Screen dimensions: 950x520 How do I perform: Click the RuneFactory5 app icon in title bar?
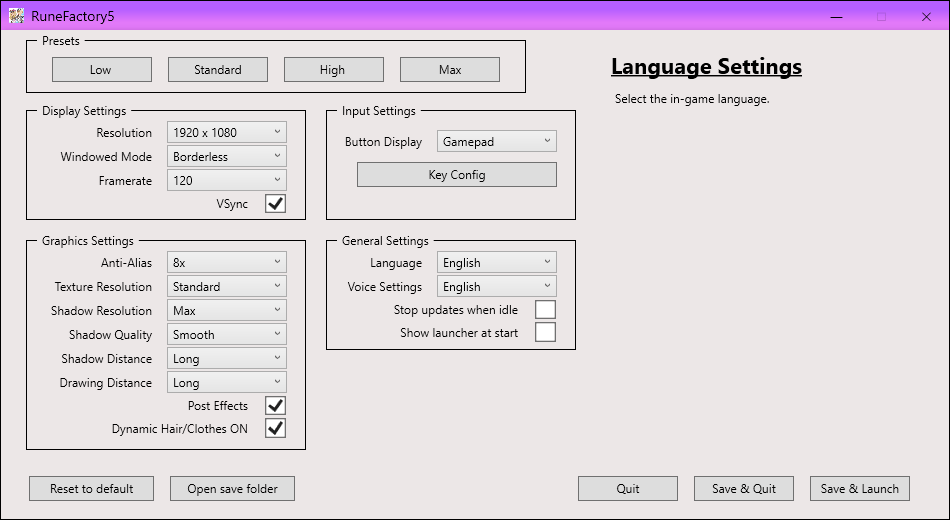(17, 16)
